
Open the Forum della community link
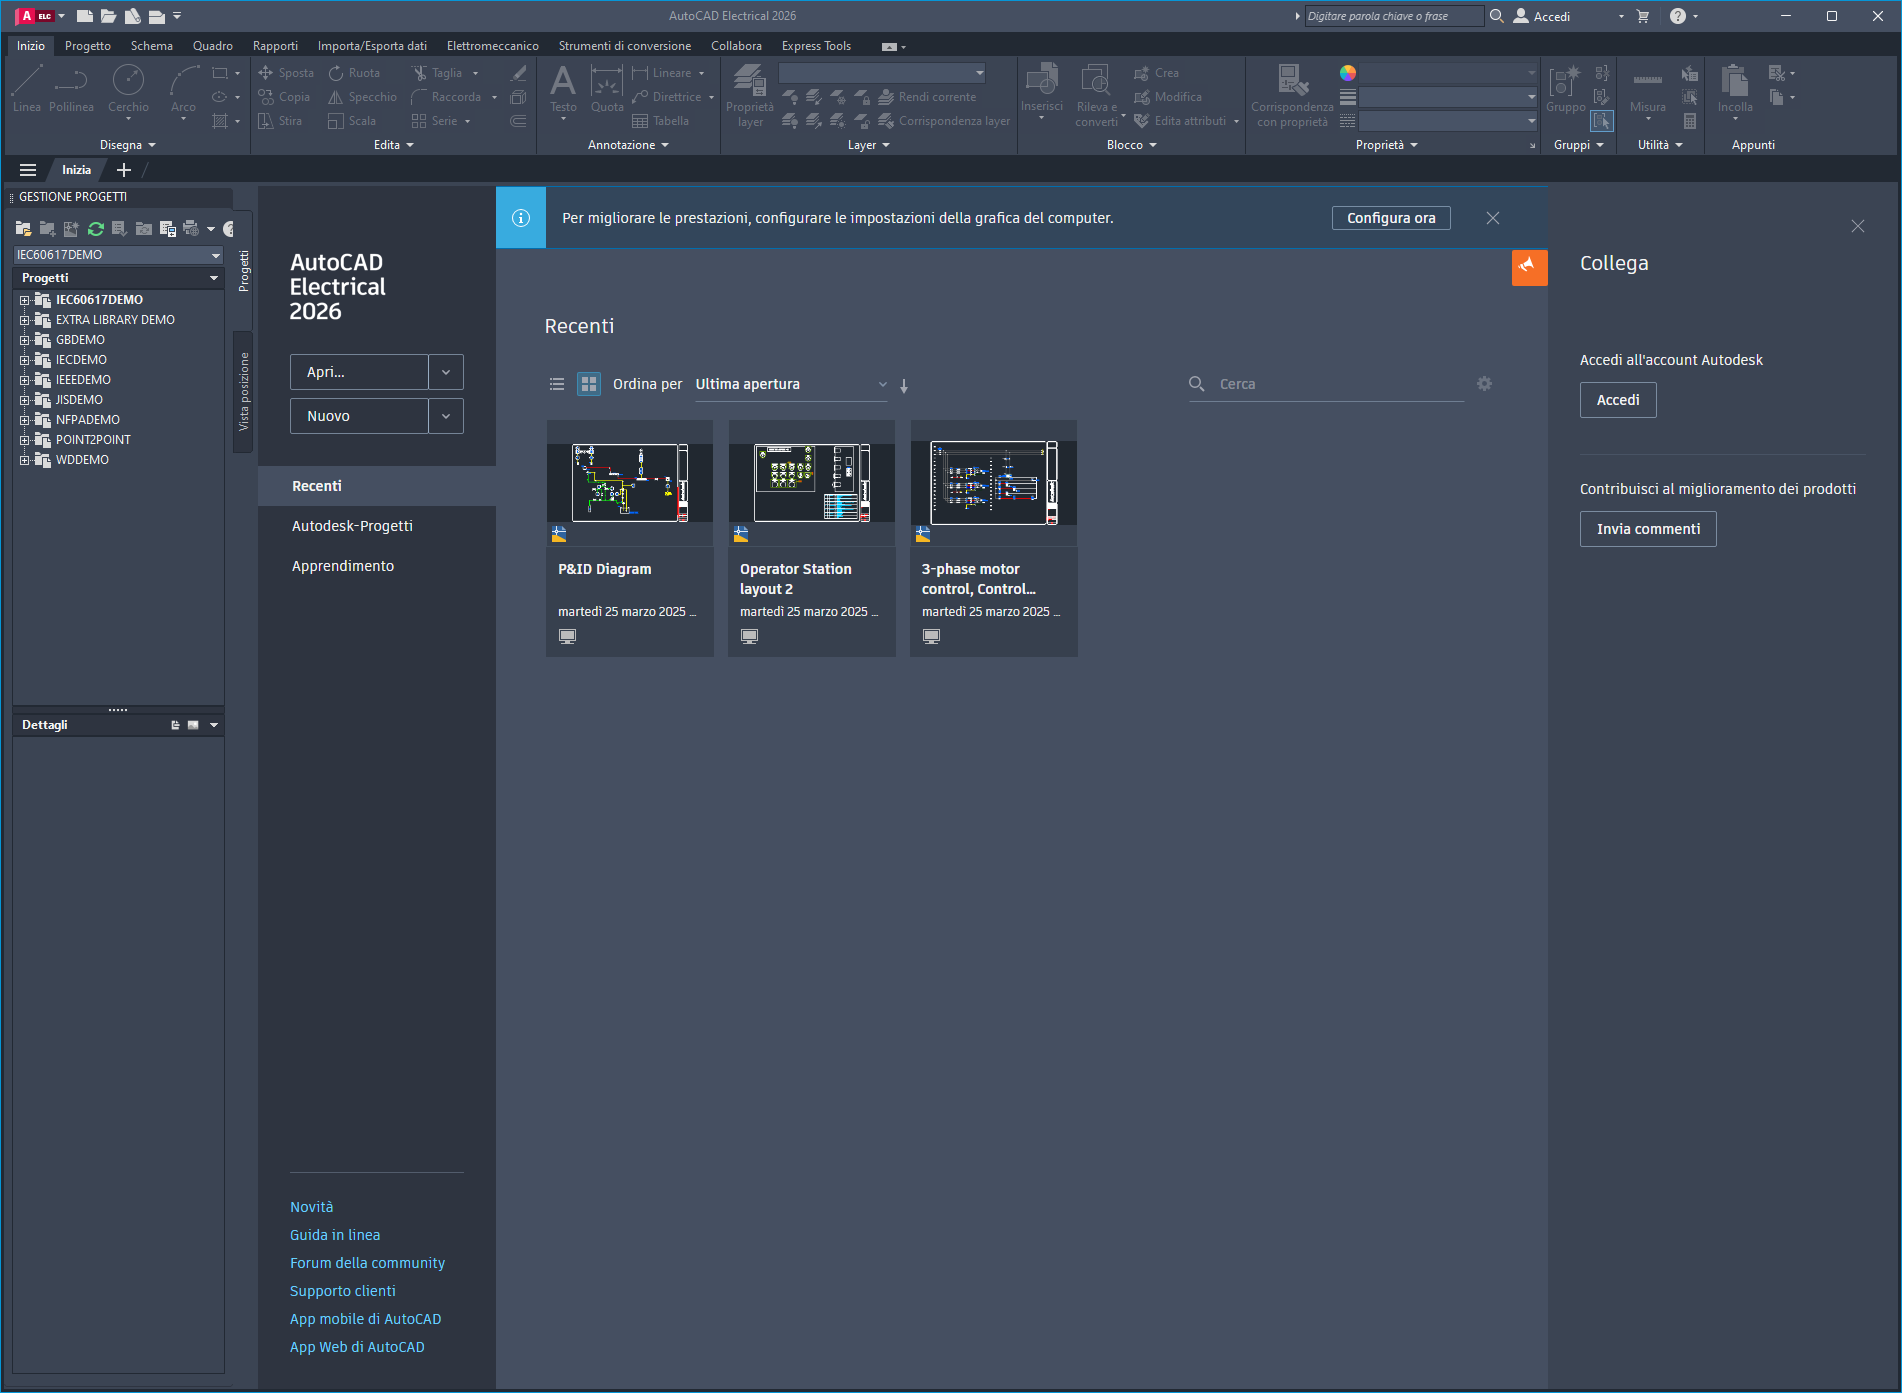click(367, 1263)
